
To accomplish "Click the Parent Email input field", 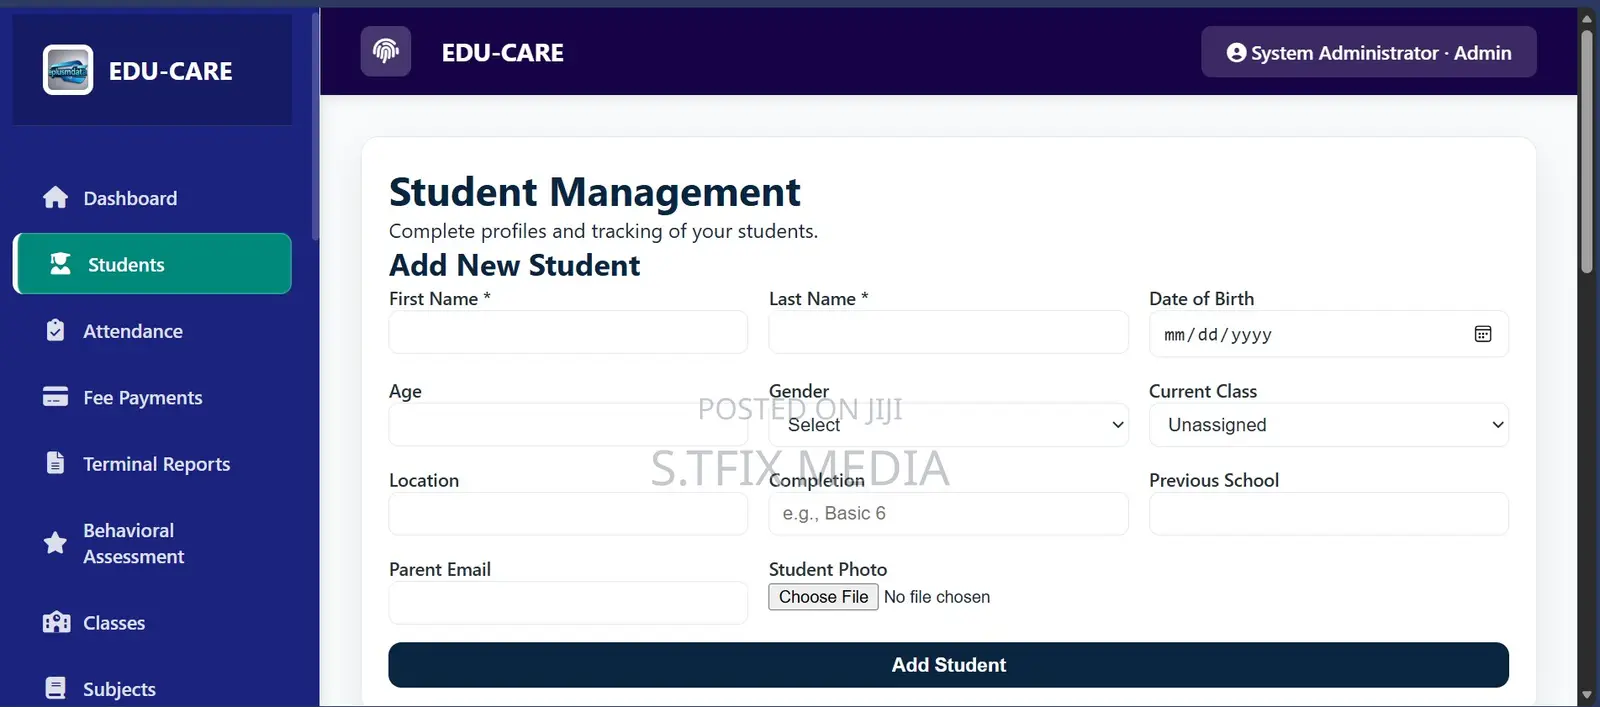I will click(x=568, y=602).
